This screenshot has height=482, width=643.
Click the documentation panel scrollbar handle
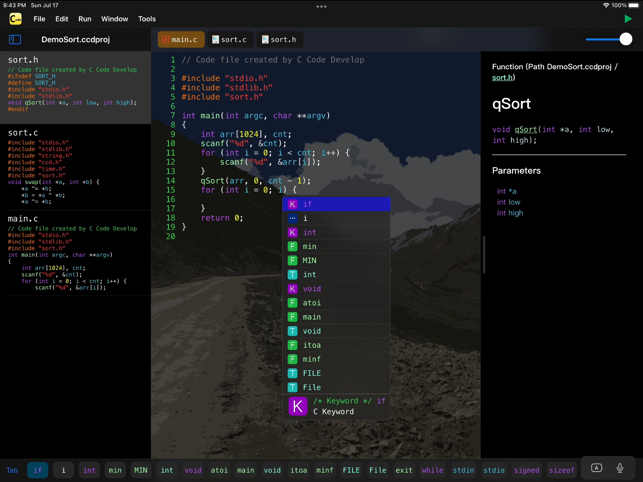(484, 254)
